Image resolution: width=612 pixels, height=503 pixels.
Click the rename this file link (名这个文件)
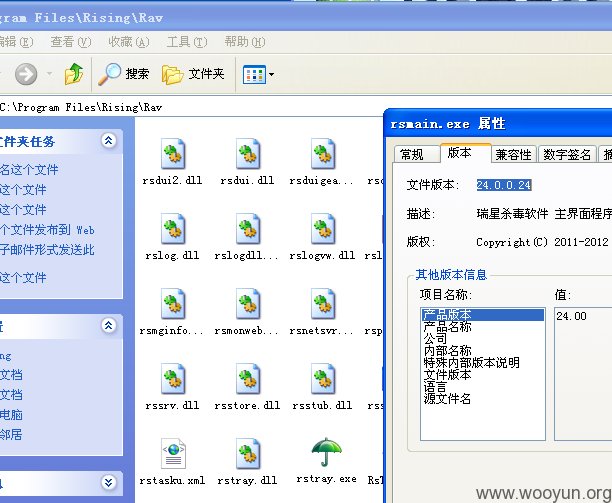tap(29, 169)
